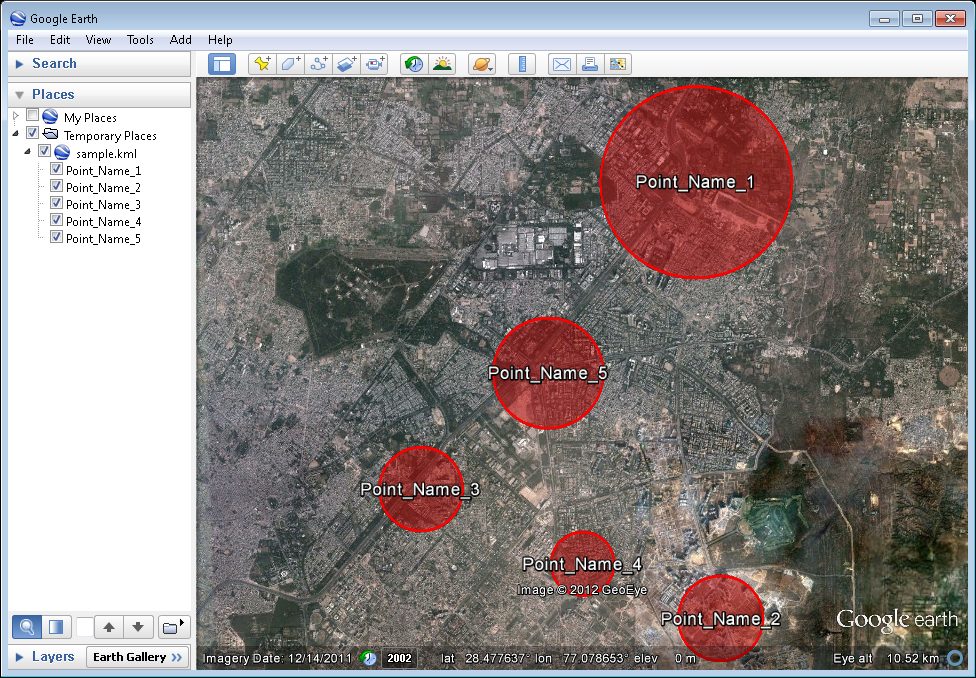Click the historical imagery clock in status bar
This screenshot has height=678, width=976.
click(x=369, y=658)
